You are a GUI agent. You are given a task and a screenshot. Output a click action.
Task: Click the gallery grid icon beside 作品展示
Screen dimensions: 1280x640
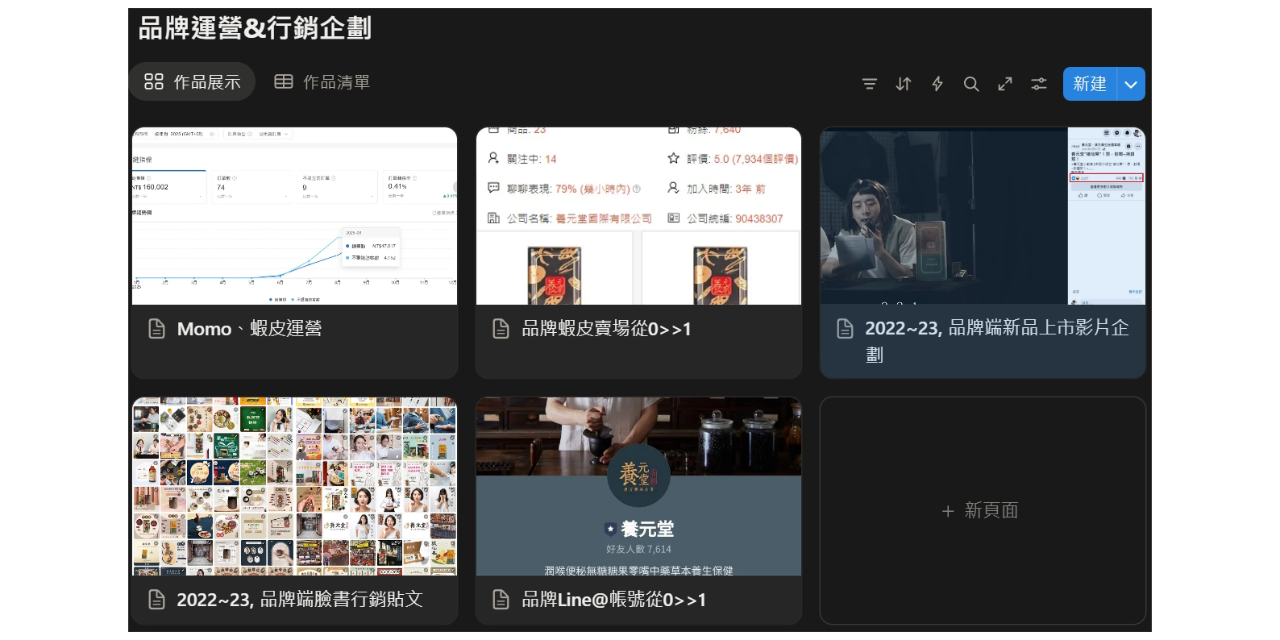(154, 82)
